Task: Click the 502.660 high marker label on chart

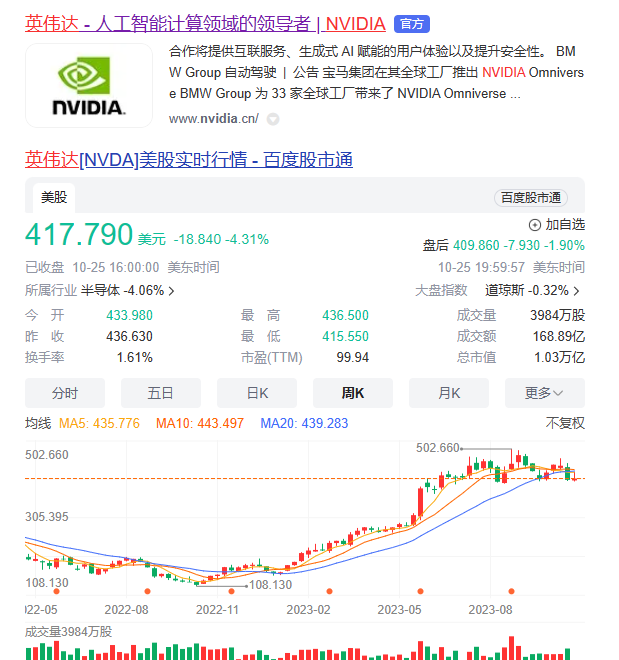Action: click(438, 448)
